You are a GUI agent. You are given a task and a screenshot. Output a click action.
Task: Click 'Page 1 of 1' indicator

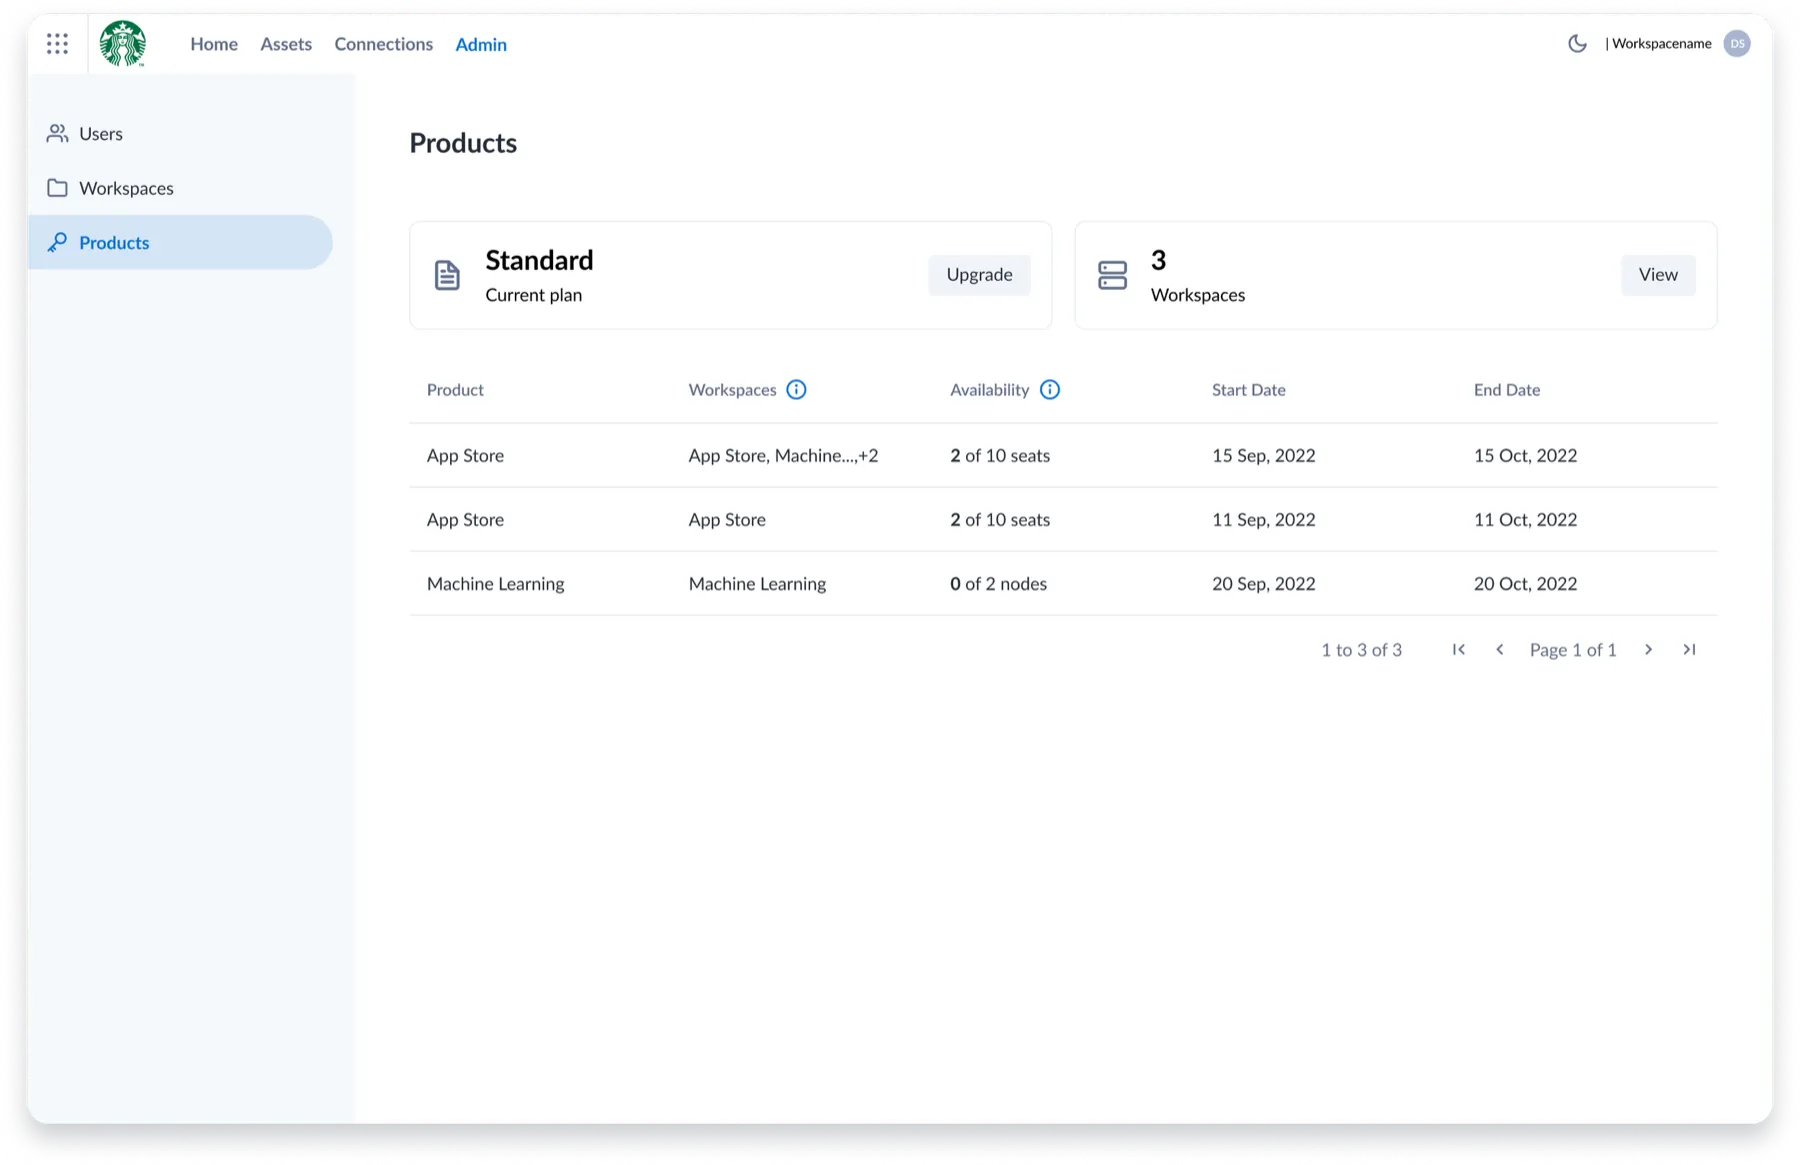click(x=1573, y=650)
